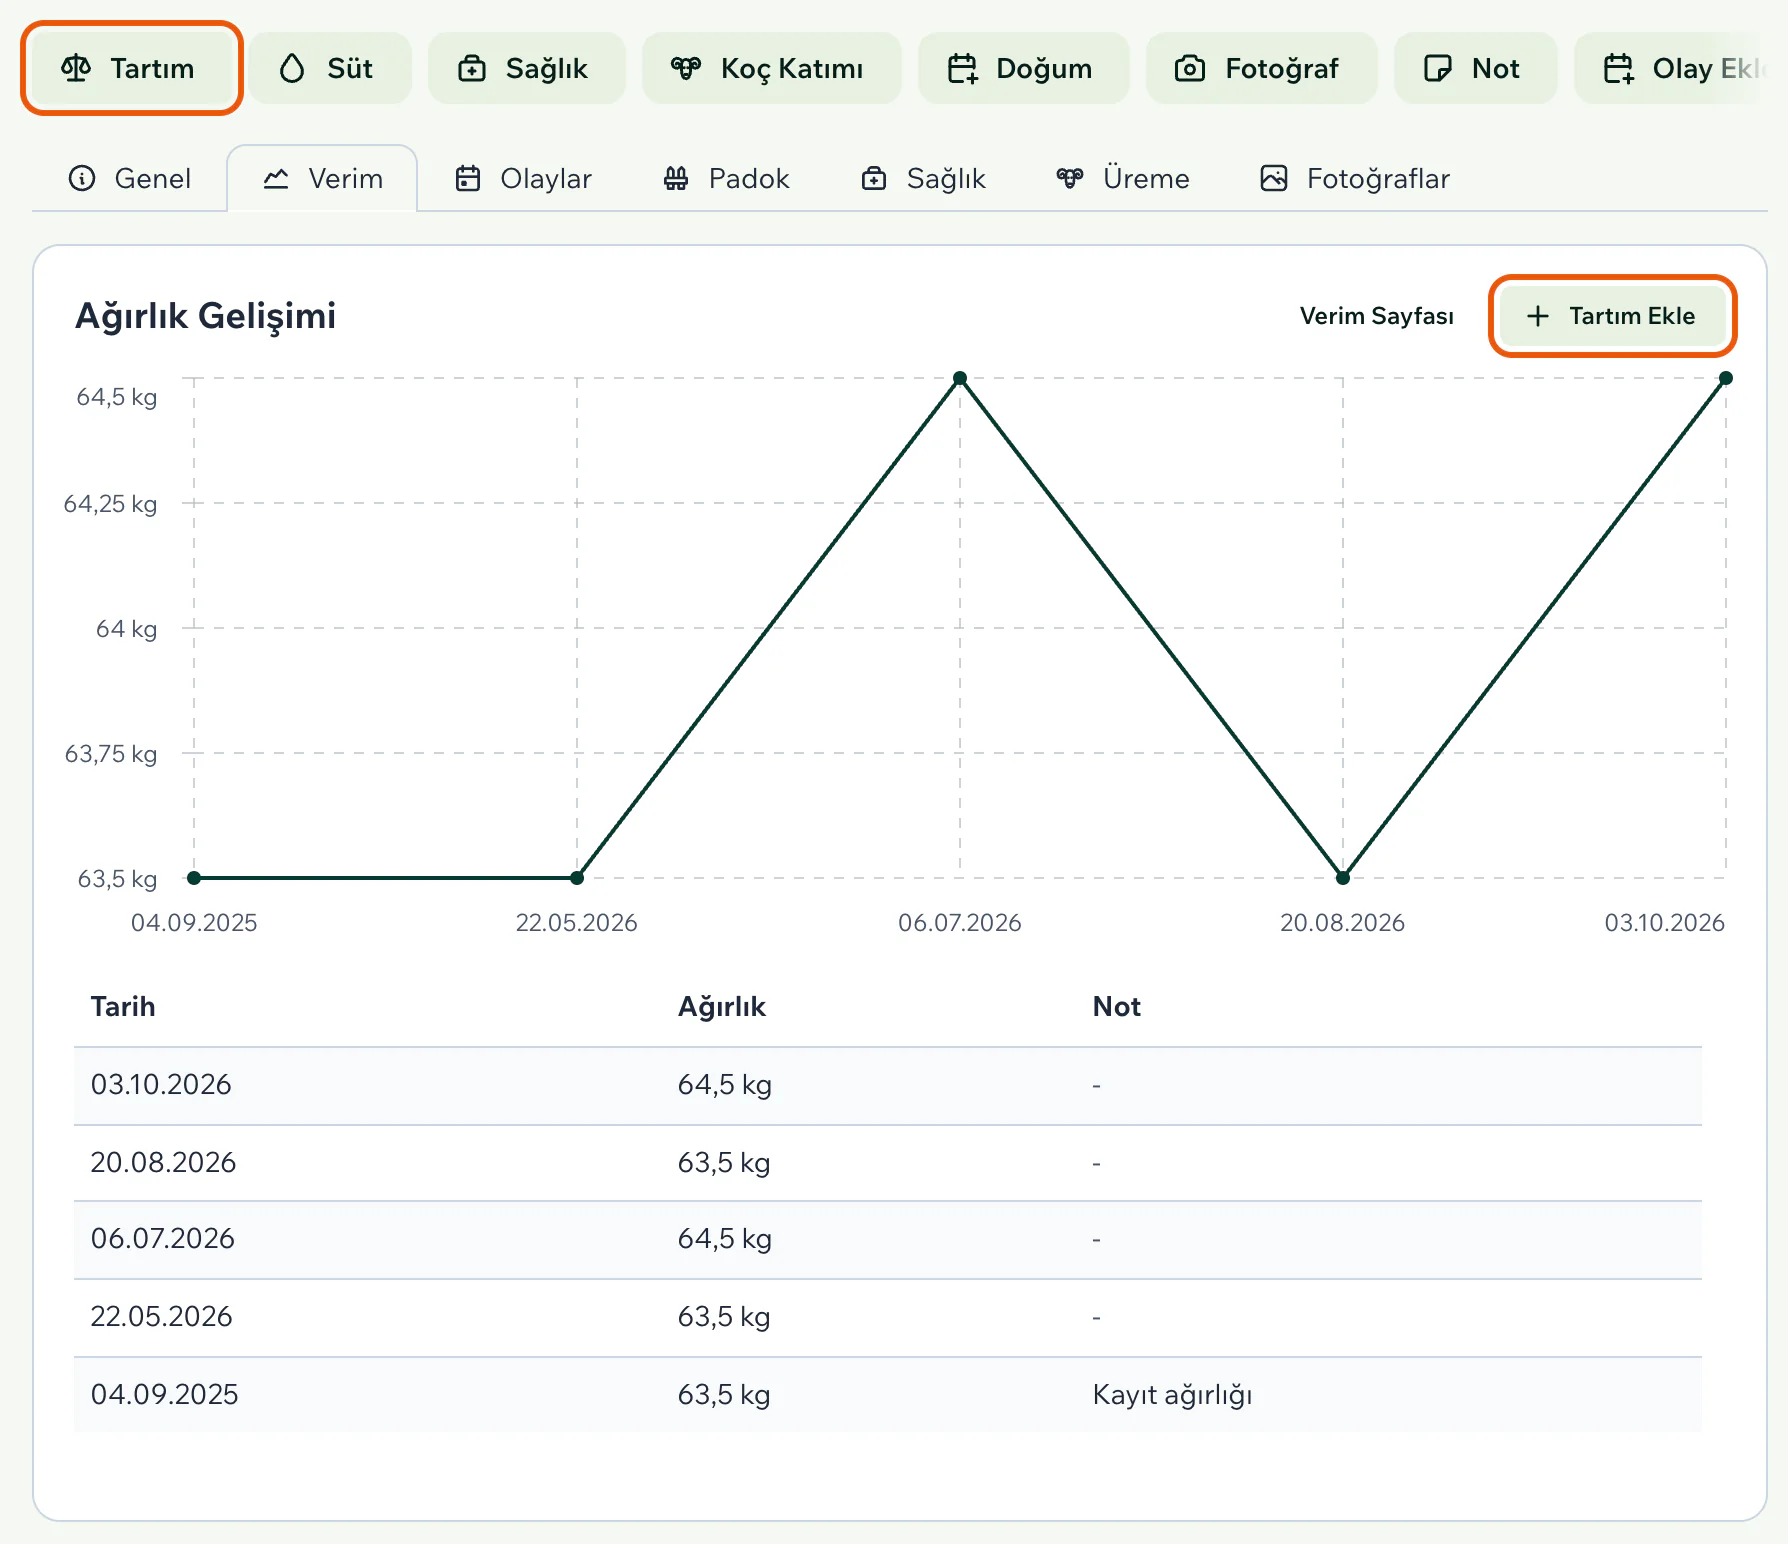The width and height of the screenshot is (1788, 1544).
Task: Add a weighing with Tartım Ekle
Action: click(x=1612, y=316)
